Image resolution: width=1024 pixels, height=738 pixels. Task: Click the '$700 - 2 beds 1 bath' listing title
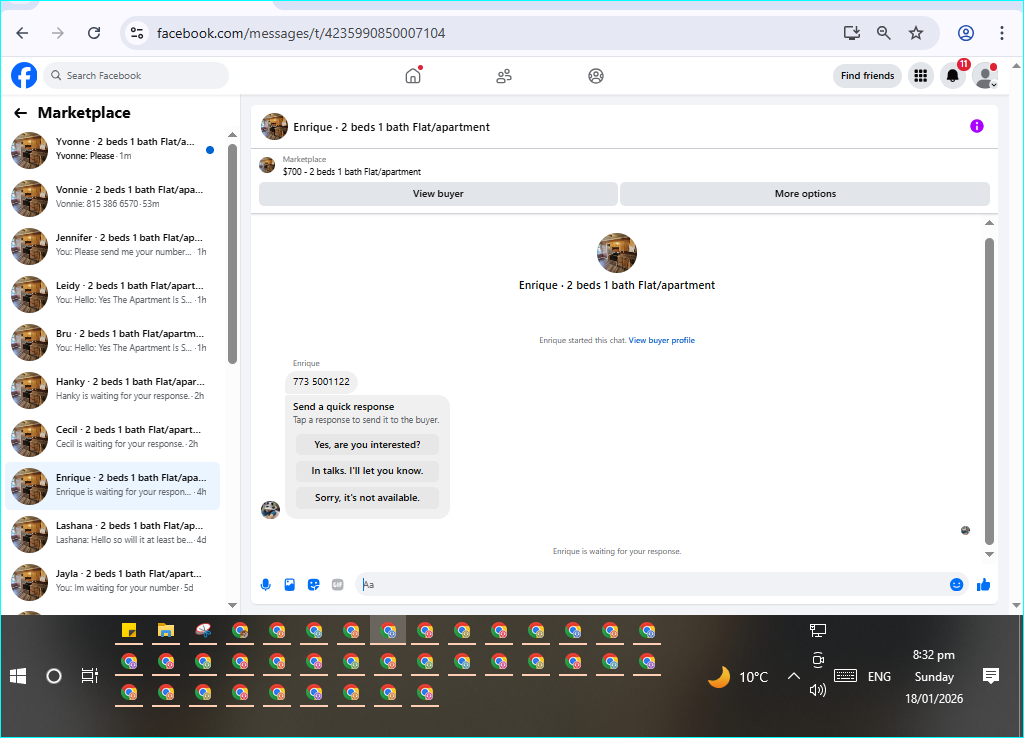pos(352,172)
